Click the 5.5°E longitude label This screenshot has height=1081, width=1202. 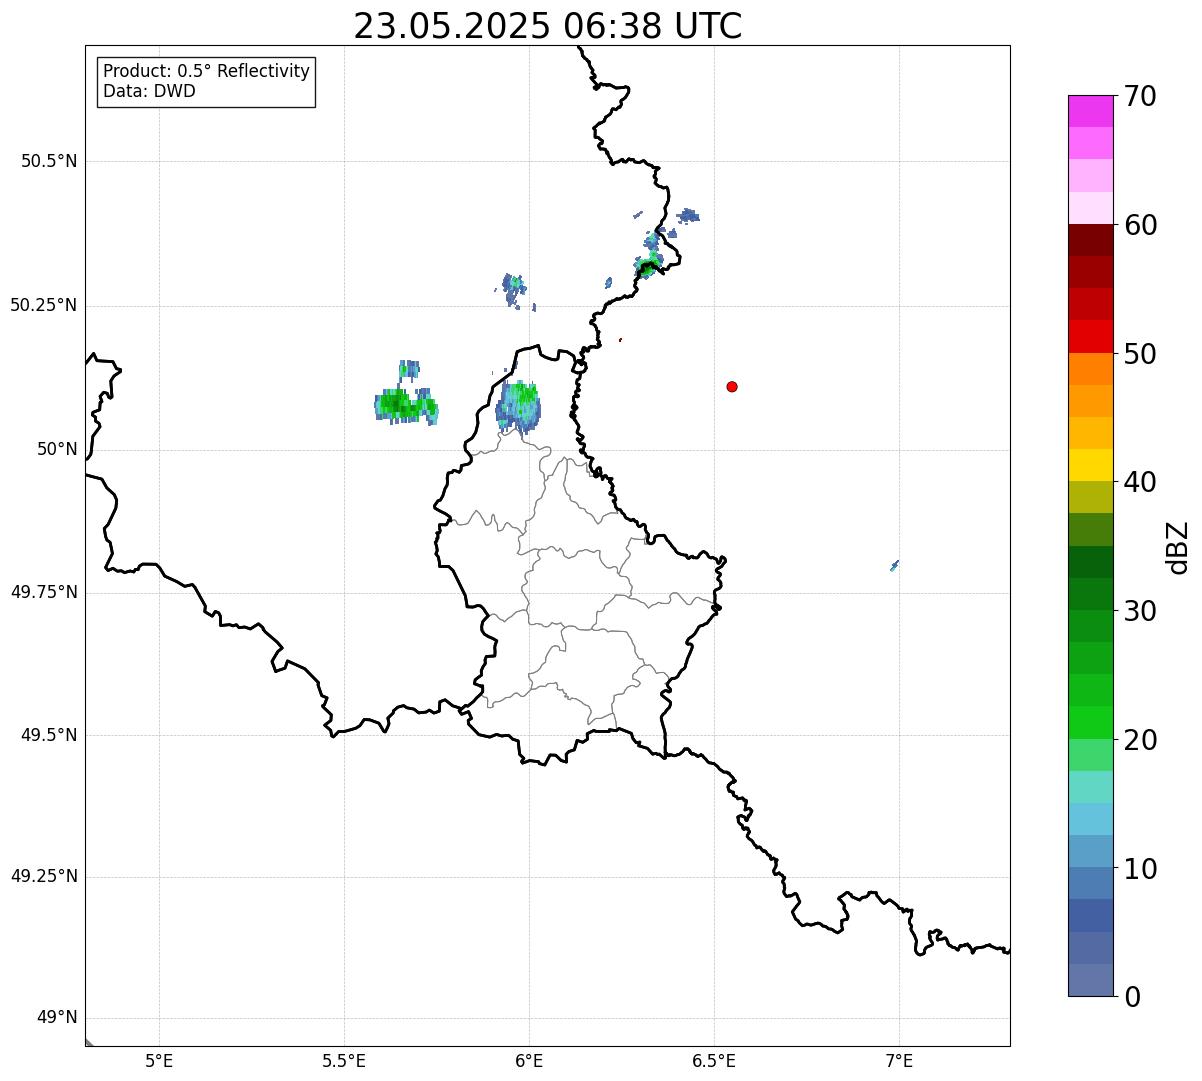tap(344, 1061)
